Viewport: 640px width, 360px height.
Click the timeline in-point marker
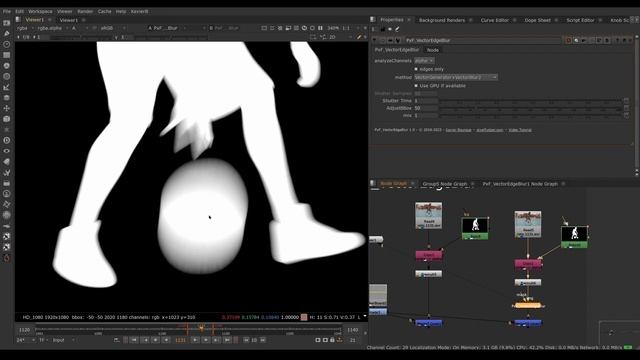click(x=187, y=328)
